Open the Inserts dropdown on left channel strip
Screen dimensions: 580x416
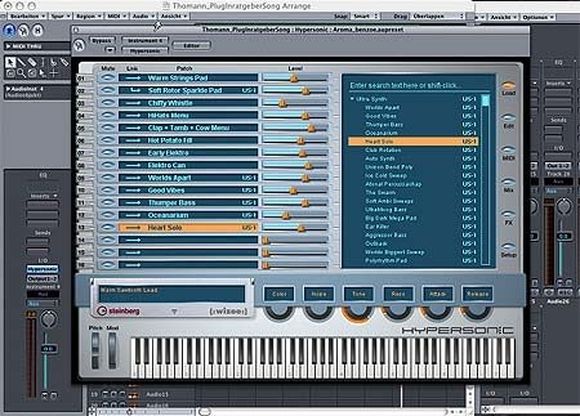(44, 196)
